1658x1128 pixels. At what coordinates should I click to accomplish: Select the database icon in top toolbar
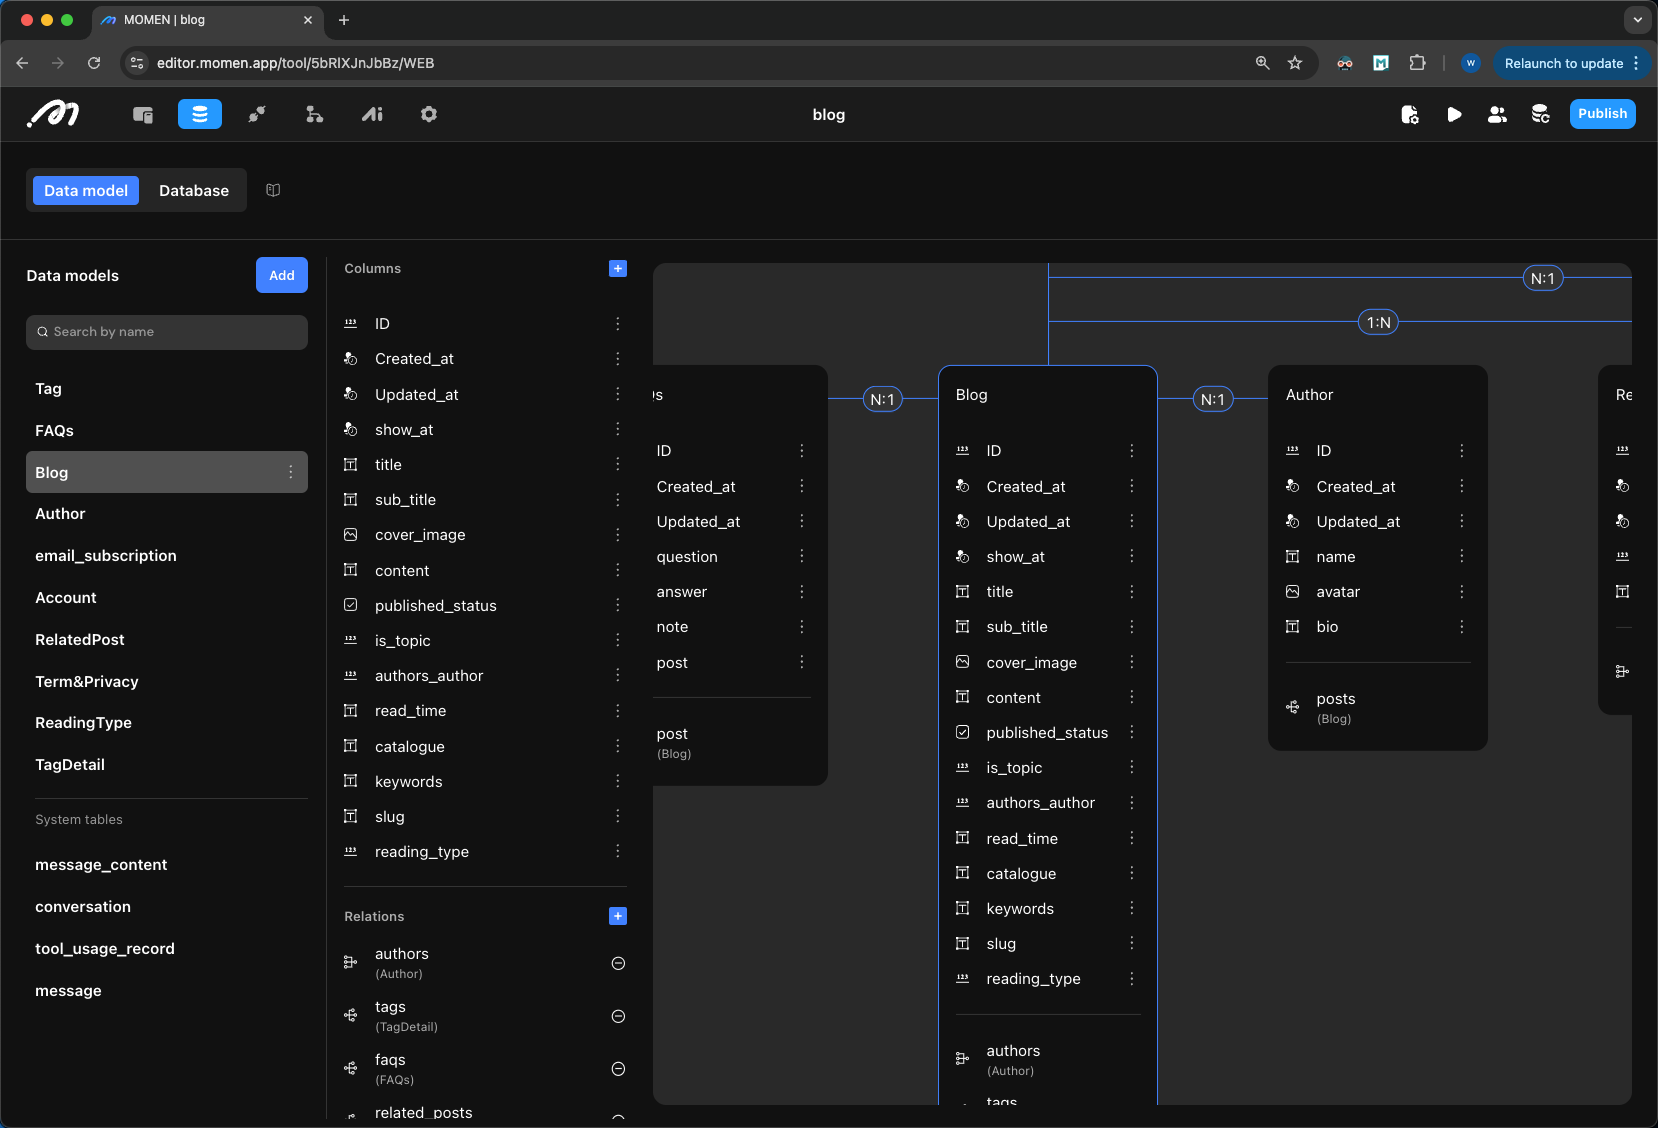tap(200, 115)
